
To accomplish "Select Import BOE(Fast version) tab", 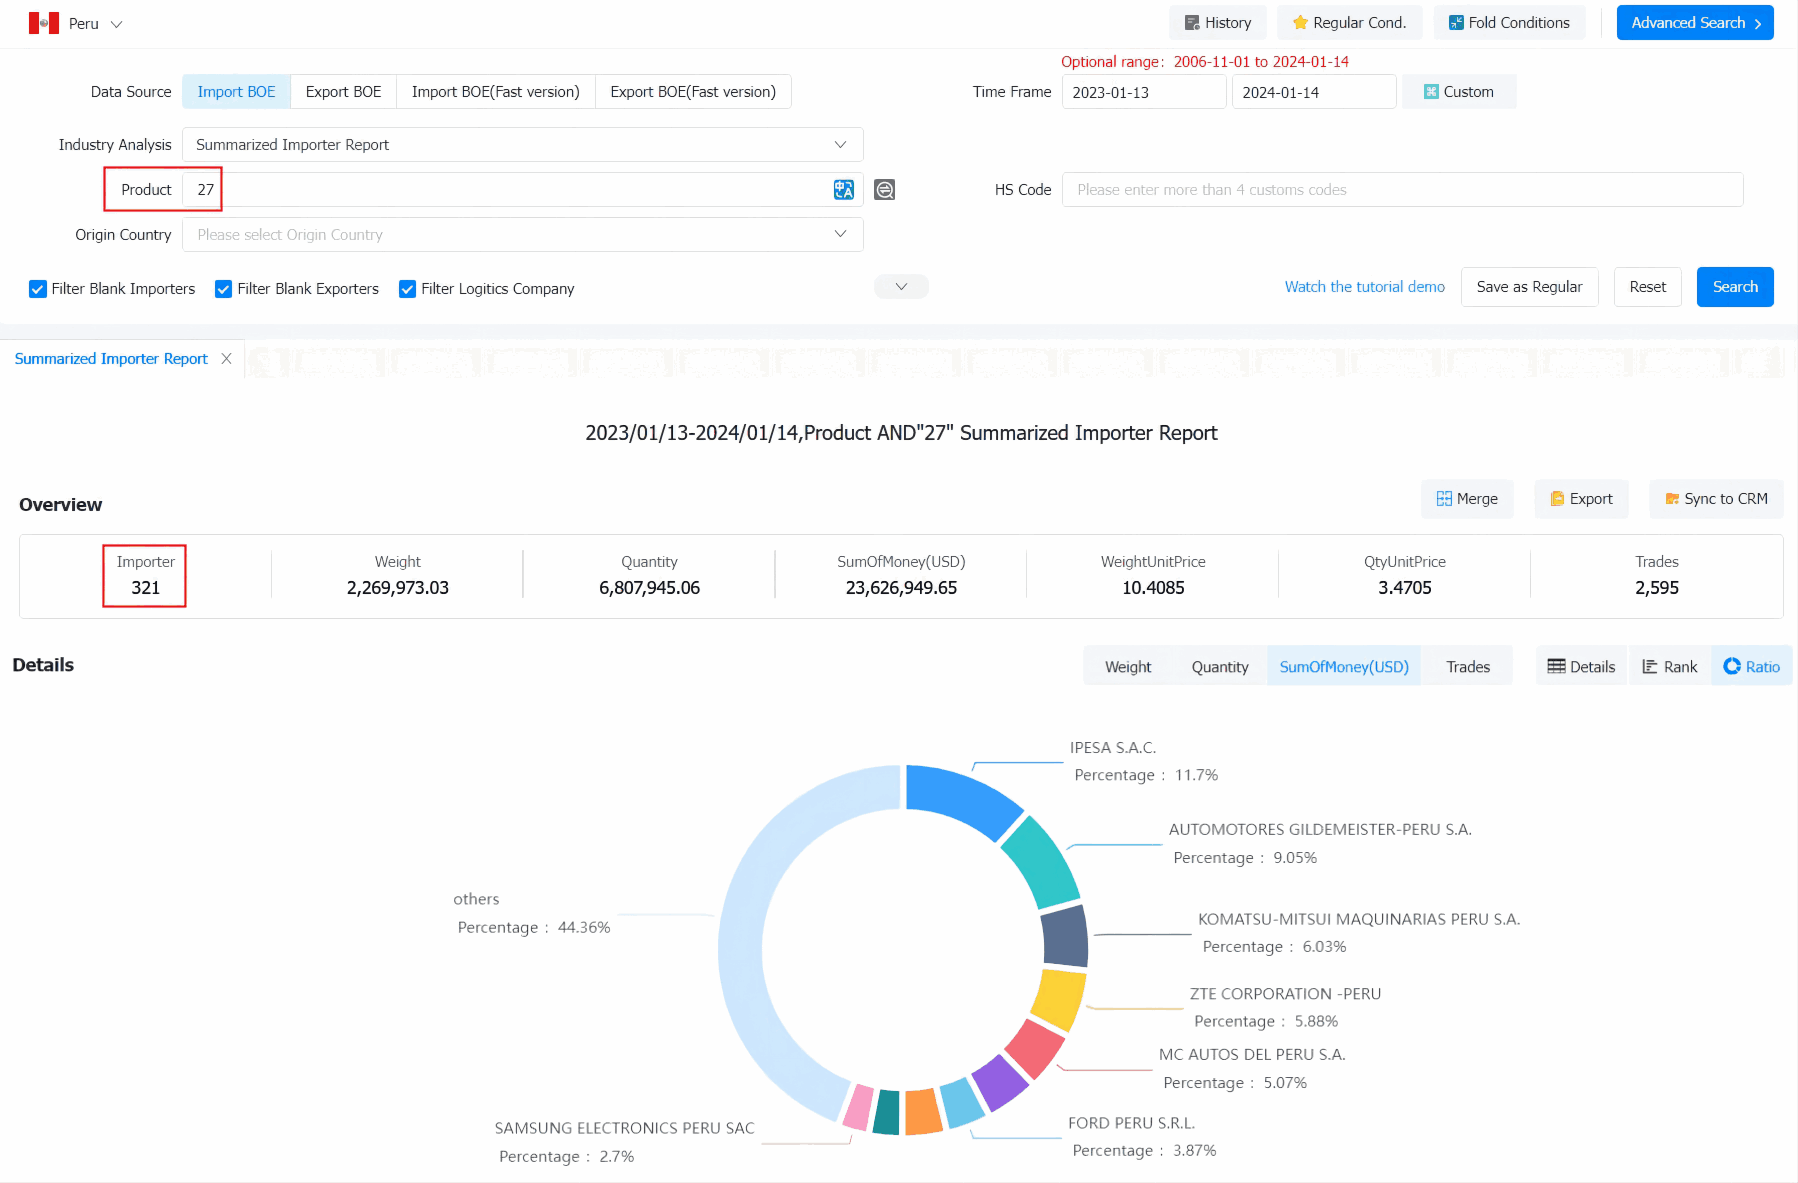I will point(495,92).
